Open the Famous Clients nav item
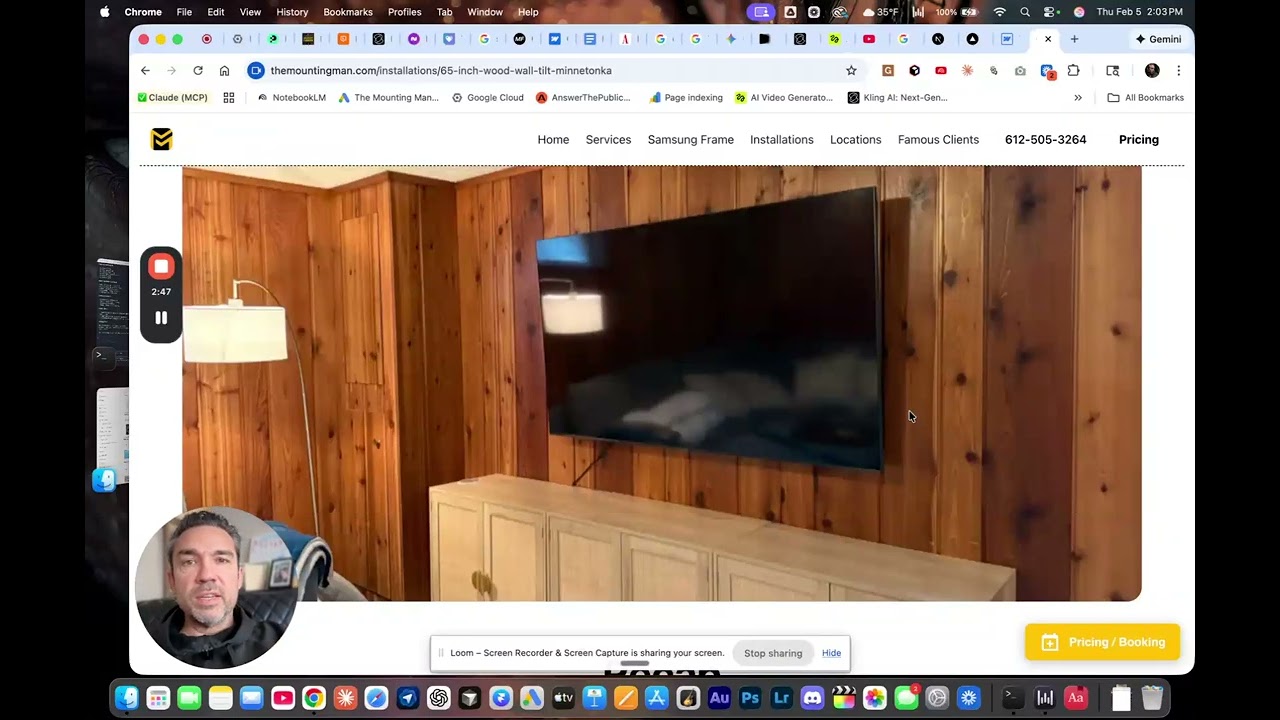Viewport: 1280px width, 720px height. [938, 139]
